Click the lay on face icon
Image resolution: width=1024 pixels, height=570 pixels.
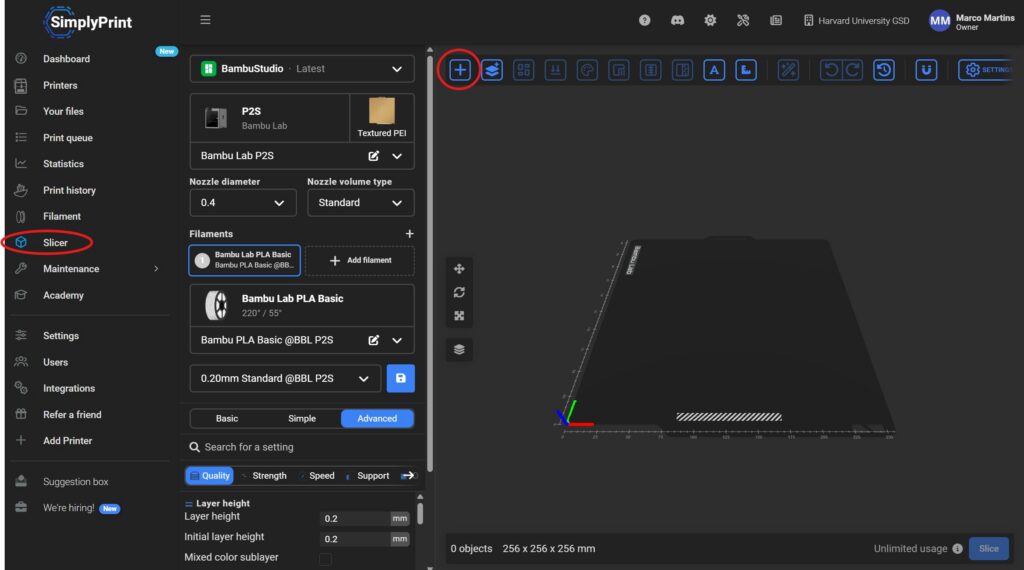point(555,70)
